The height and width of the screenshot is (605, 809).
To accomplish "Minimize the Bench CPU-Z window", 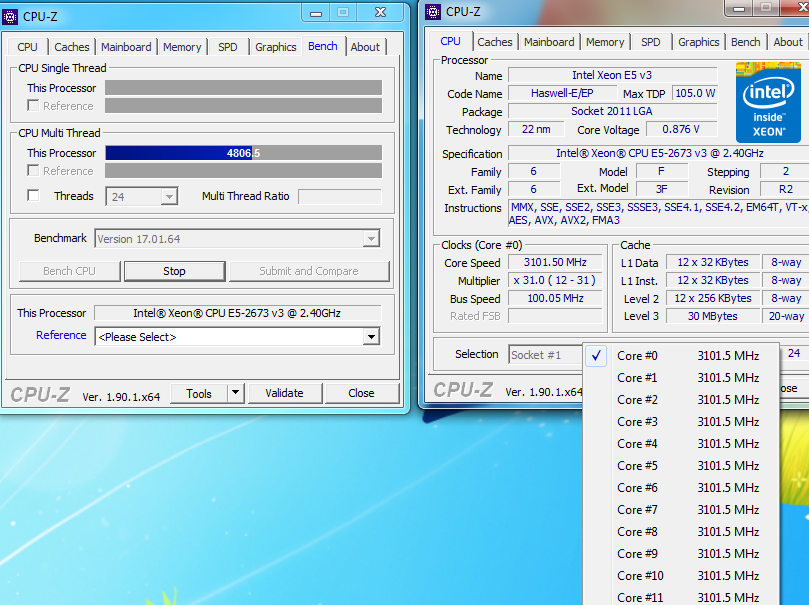I will [316, 13].
